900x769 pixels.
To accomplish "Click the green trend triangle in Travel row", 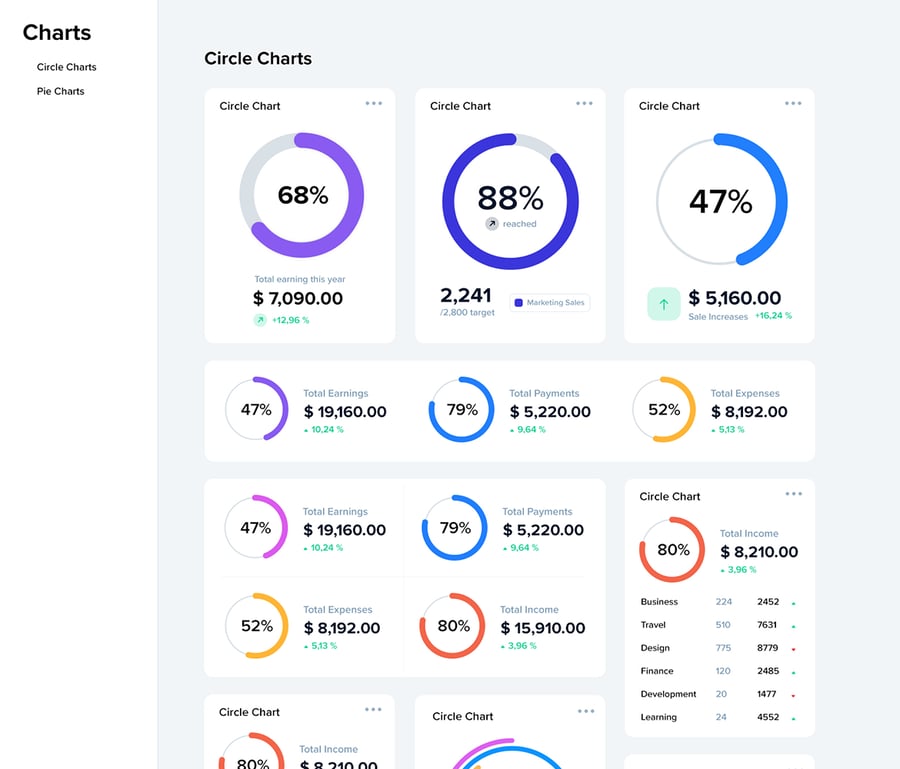I will click(793, 626).
